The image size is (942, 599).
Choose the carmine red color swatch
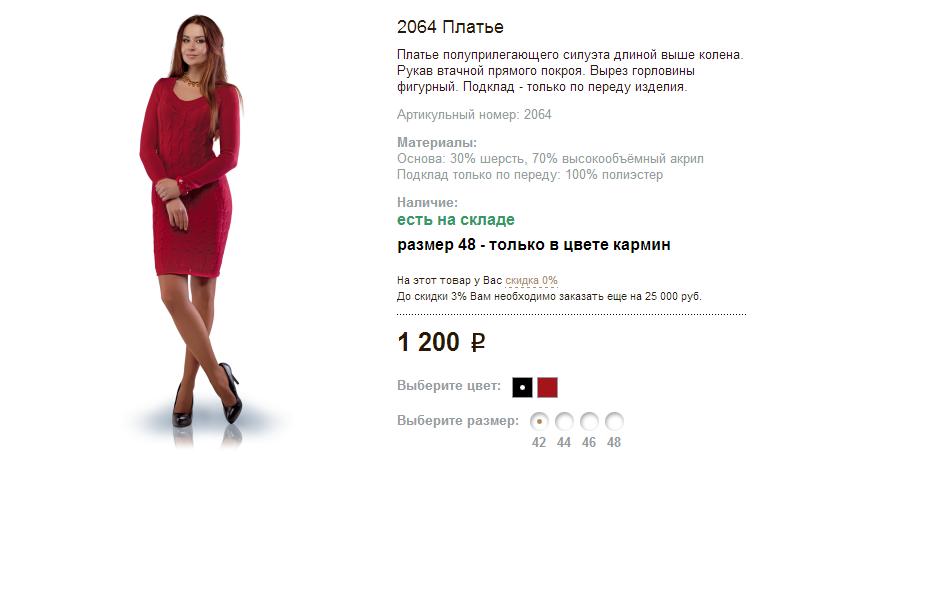click(547, 388)
